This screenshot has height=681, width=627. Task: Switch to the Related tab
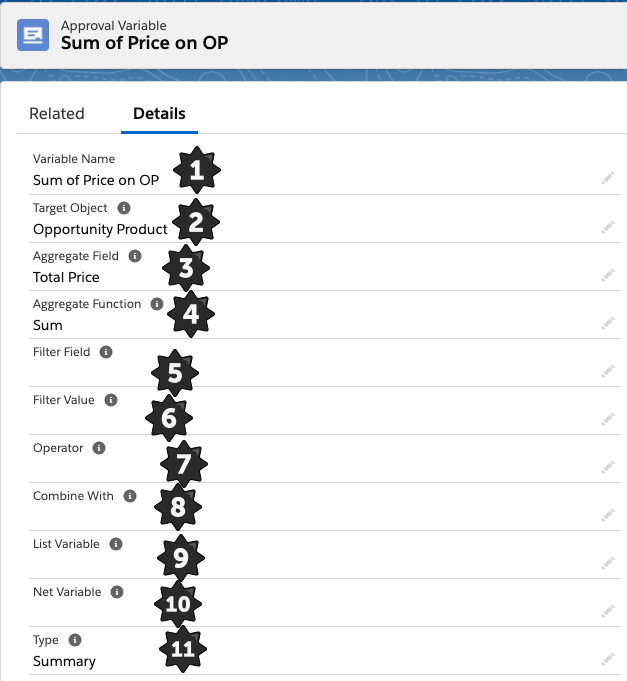pos(57,114)
